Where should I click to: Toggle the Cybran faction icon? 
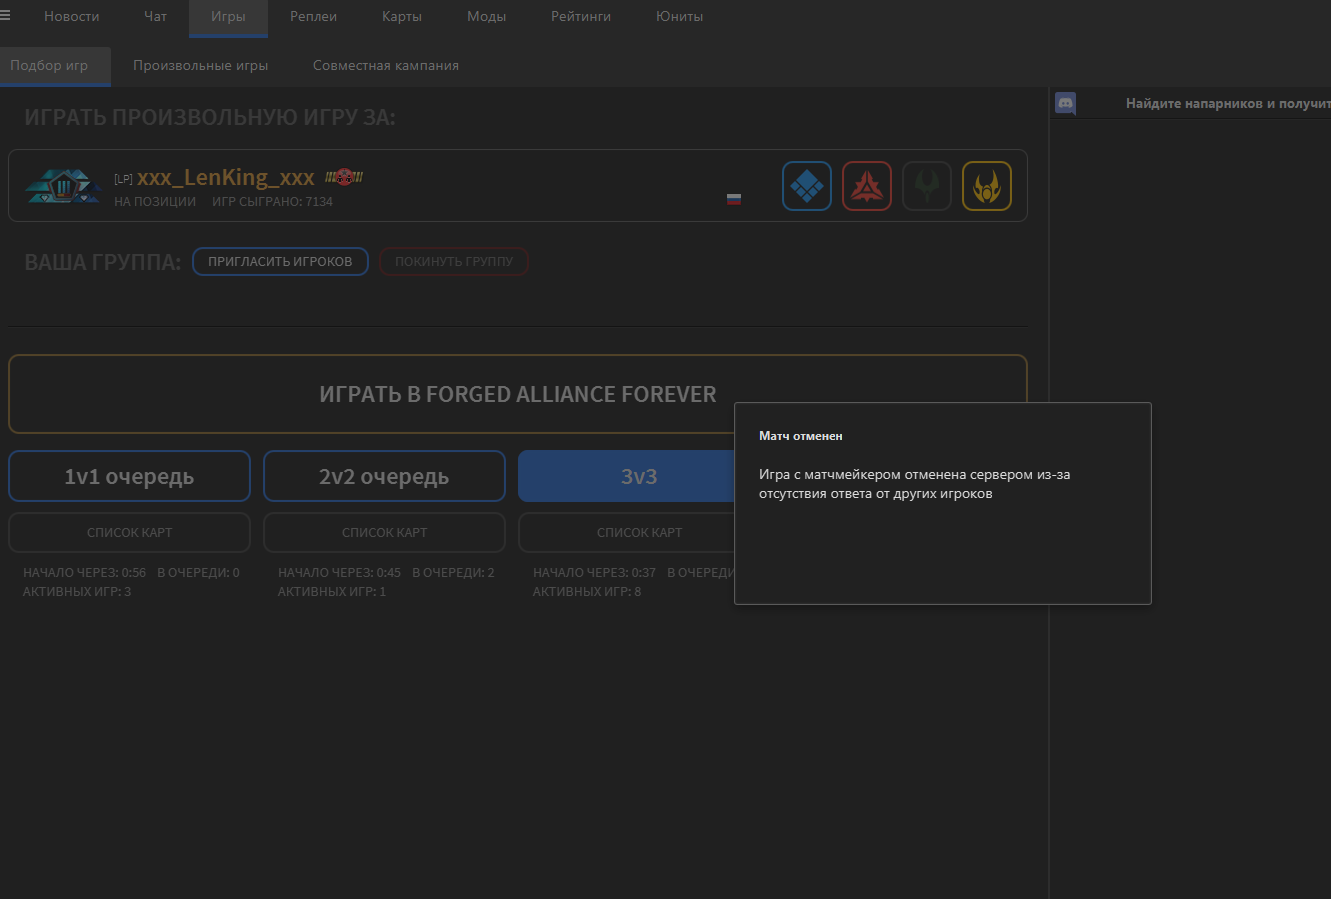867,186
